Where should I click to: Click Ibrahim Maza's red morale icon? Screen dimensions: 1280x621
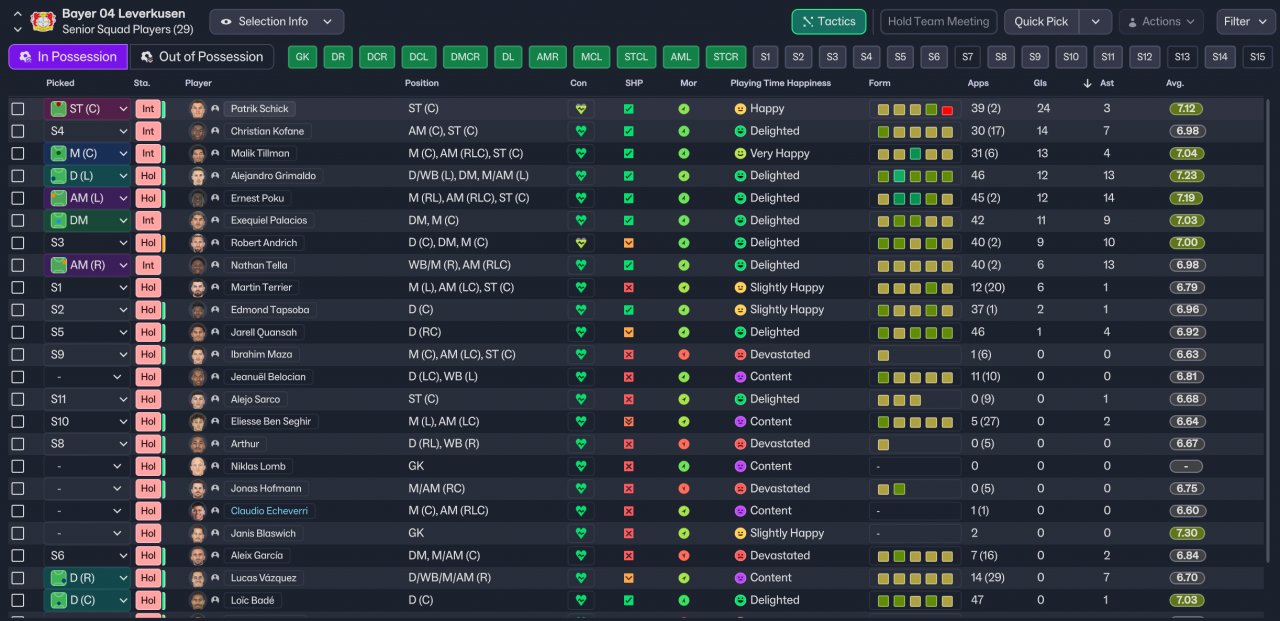pos(683,354)
